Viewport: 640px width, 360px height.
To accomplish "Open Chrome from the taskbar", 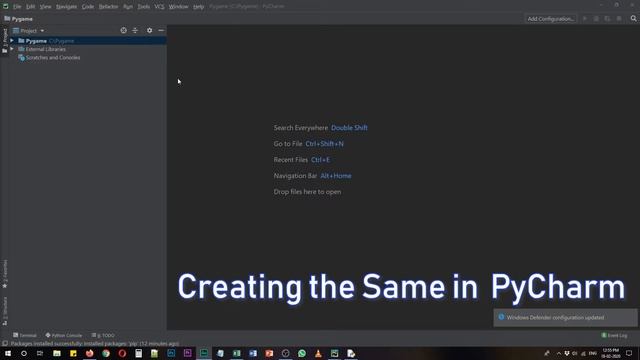I will click(106, 353).
